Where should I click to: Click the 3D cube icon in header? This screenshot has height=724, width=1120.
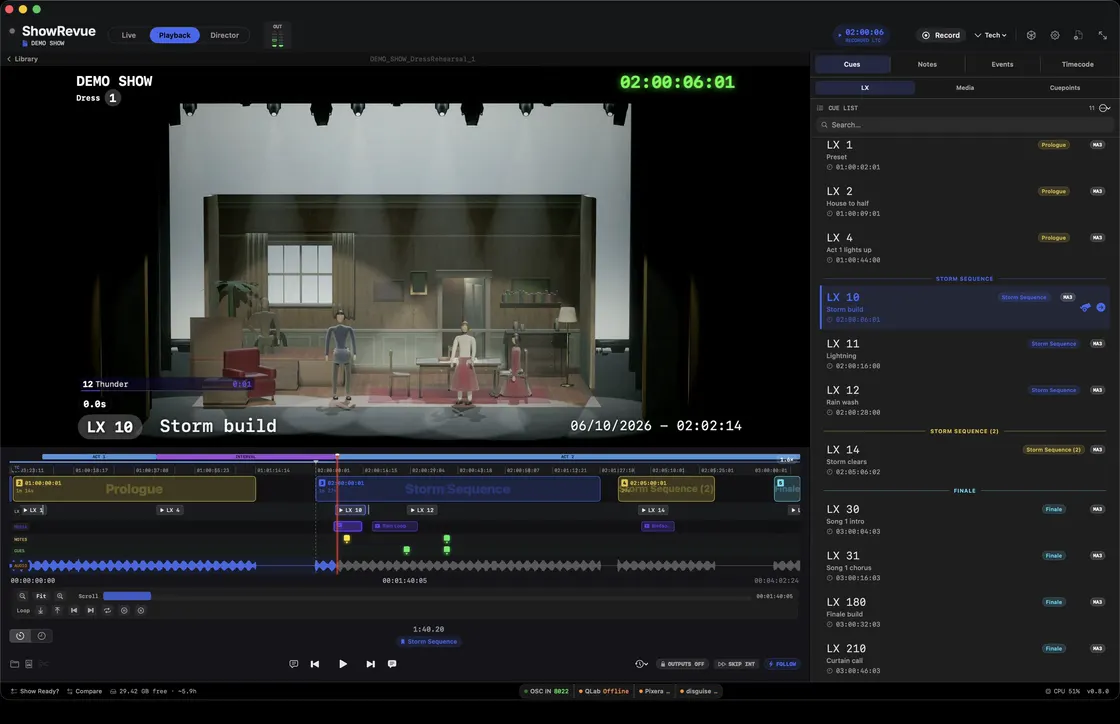(1031, 35)
